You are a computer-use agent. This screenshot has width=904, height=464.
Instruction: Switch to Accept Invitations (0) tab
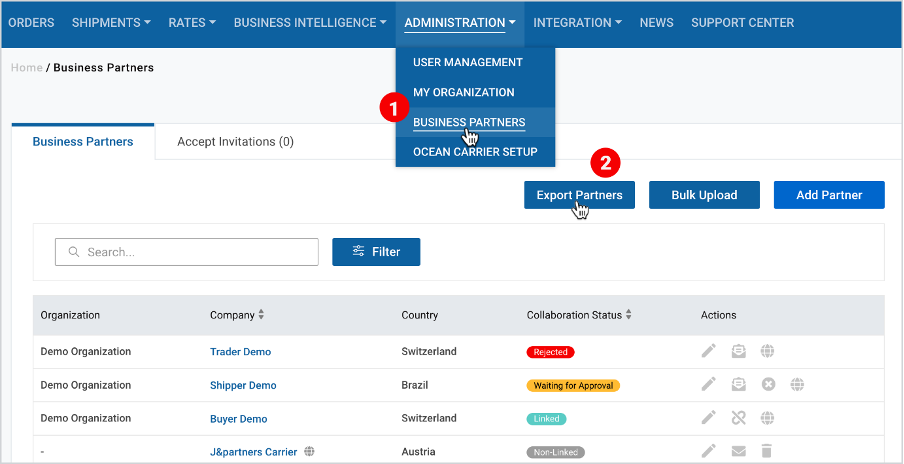(x=235, y=142)
